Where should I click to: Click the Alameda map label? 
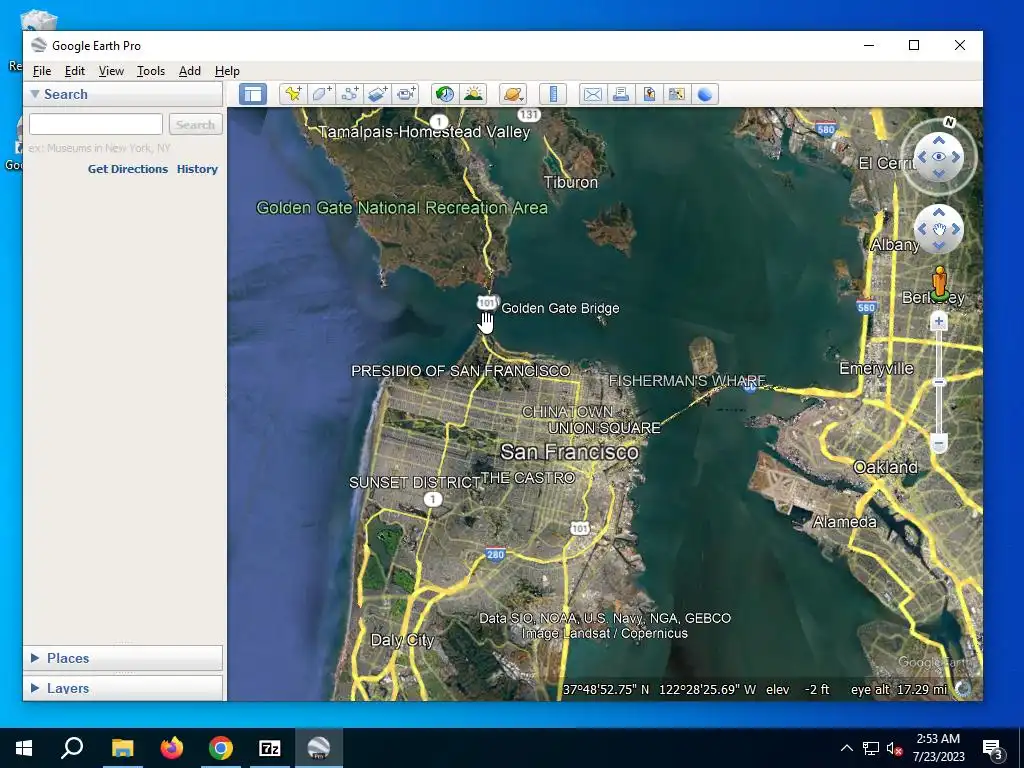(844, 522)
